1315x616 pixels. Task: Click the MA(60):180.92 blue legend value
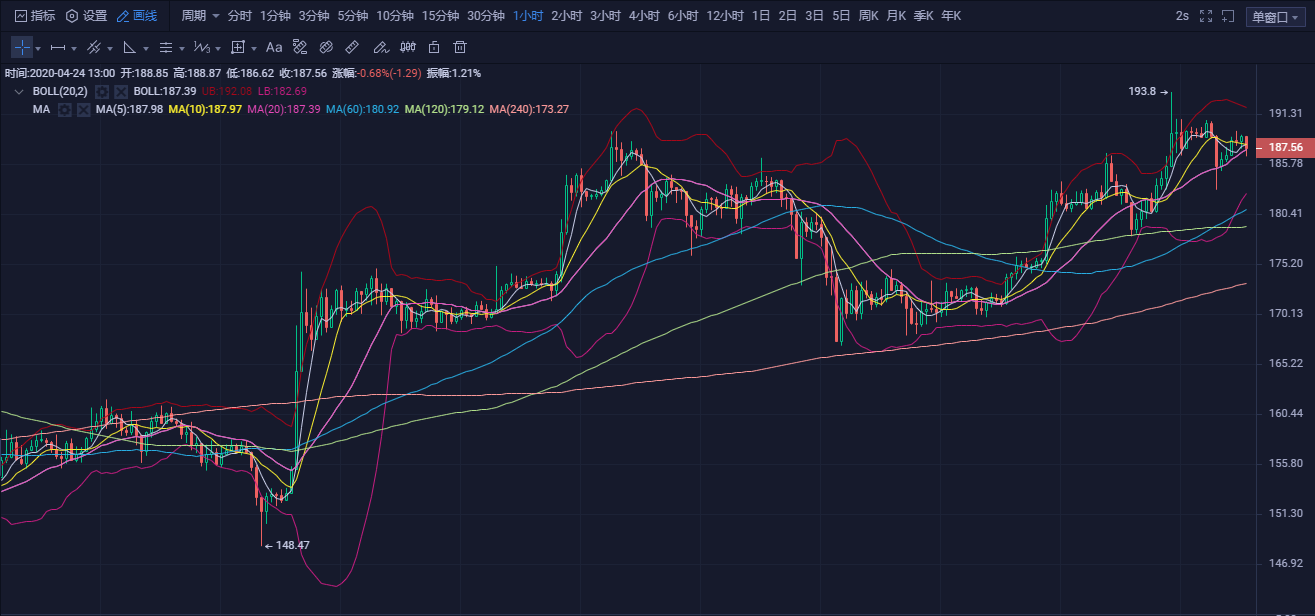tap(362, 109)
